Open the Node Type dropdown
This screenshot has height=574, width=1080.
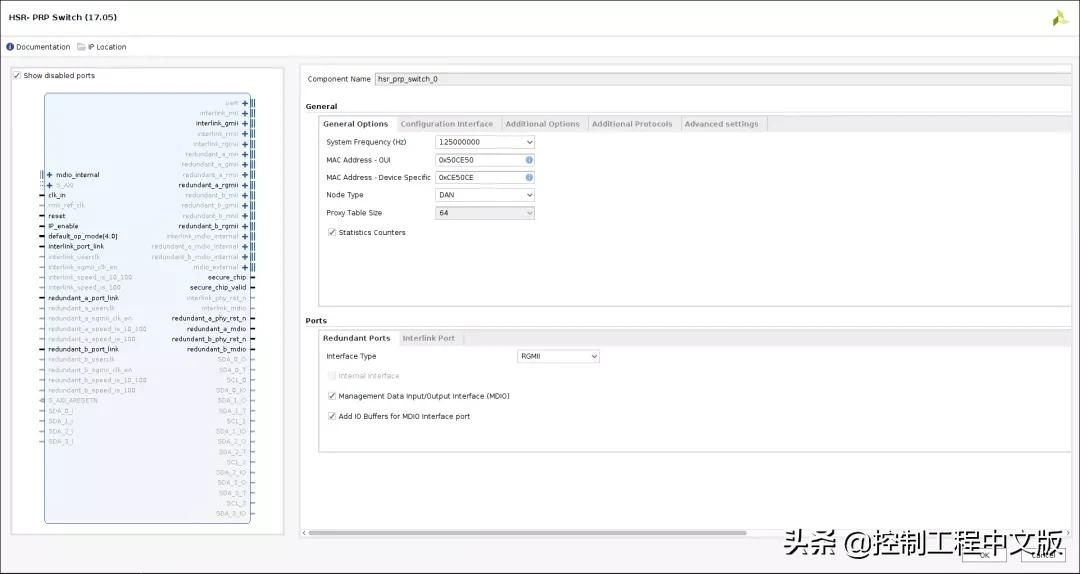pos(485,195)
